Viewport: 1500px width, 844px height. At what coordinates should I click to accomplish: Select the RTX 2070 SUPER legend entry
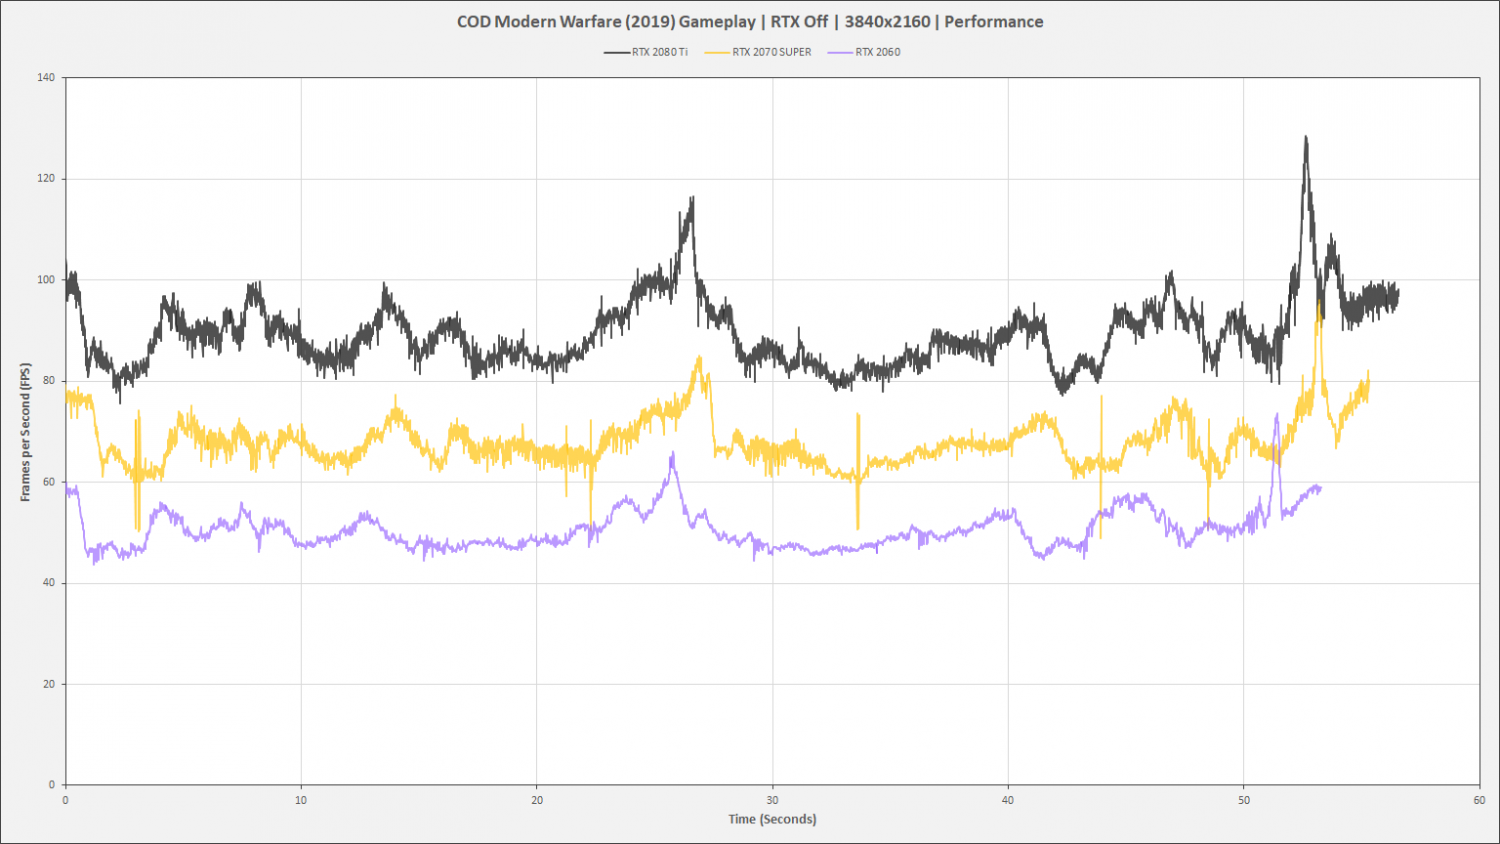(758, 52)
